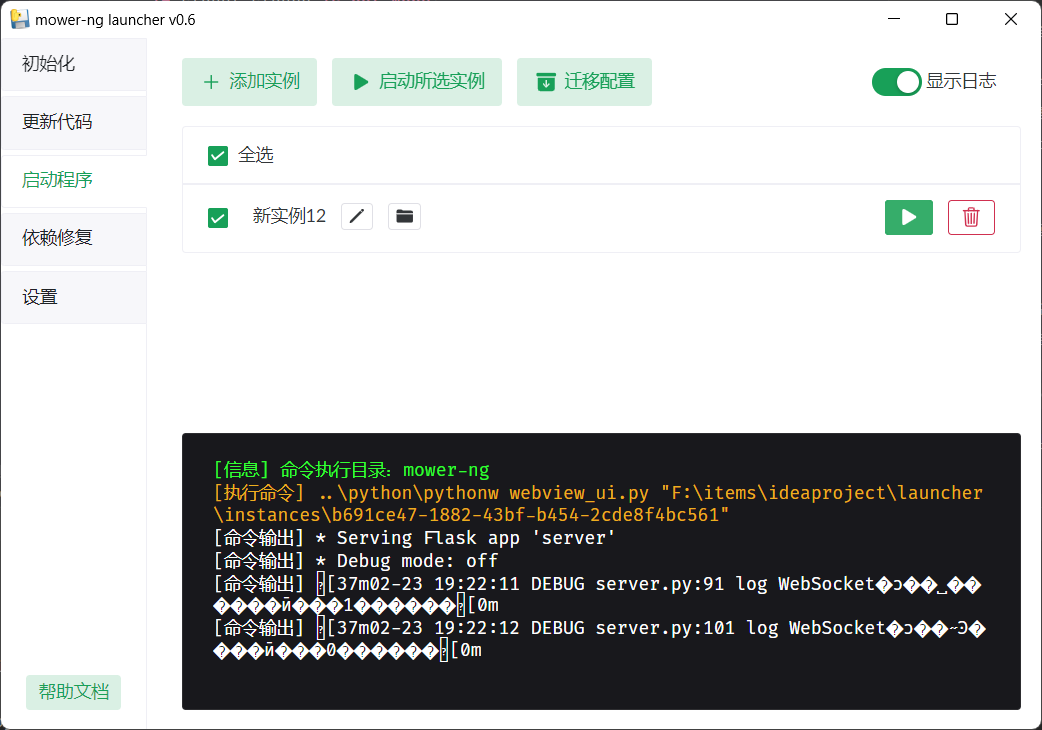Click the 迁移配置 button

pyautogui.click(x=584, y=82)
